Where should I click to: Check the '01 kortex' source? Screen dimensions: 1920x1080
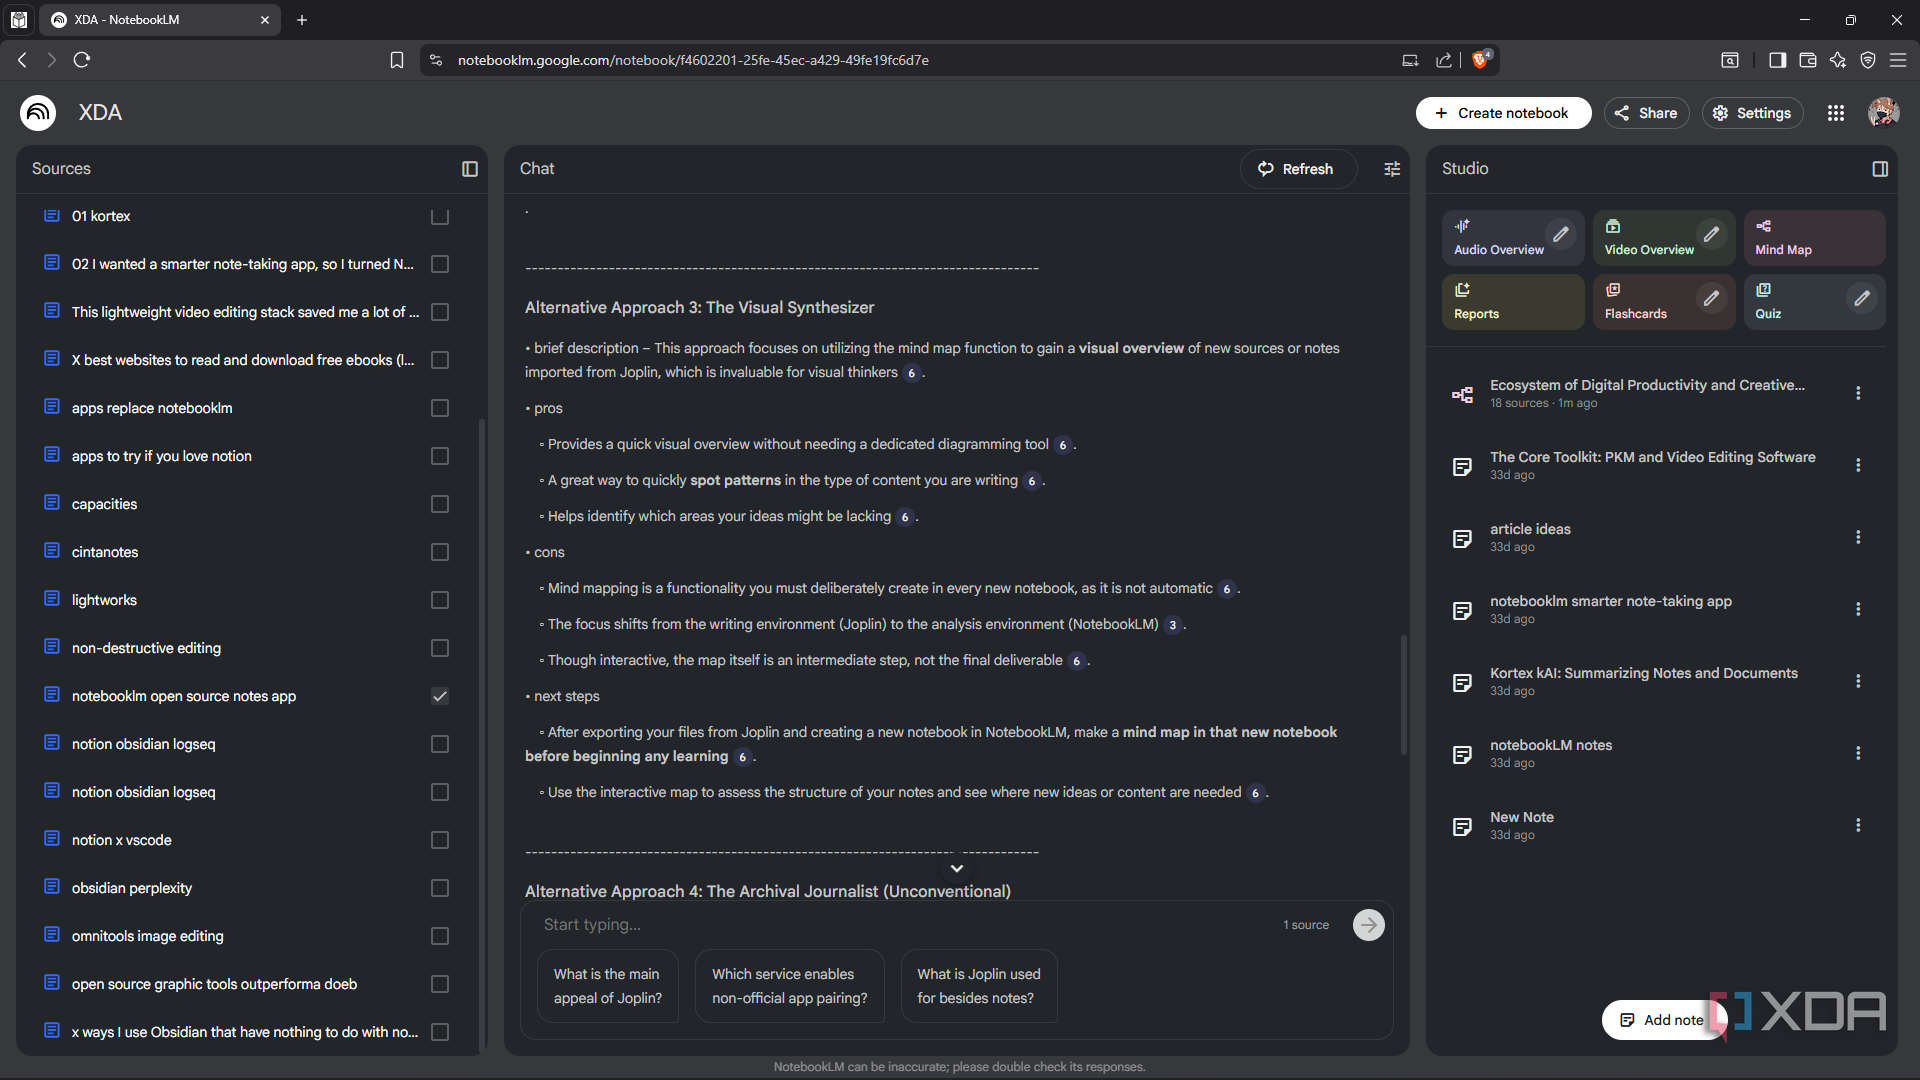click(440, 216)
